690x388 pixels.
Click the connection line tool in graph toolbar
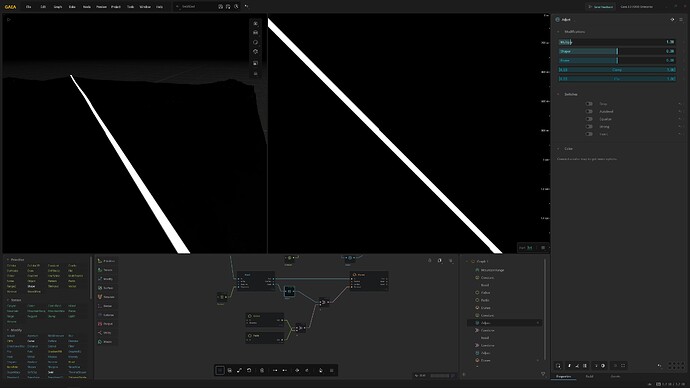point(239,370)
